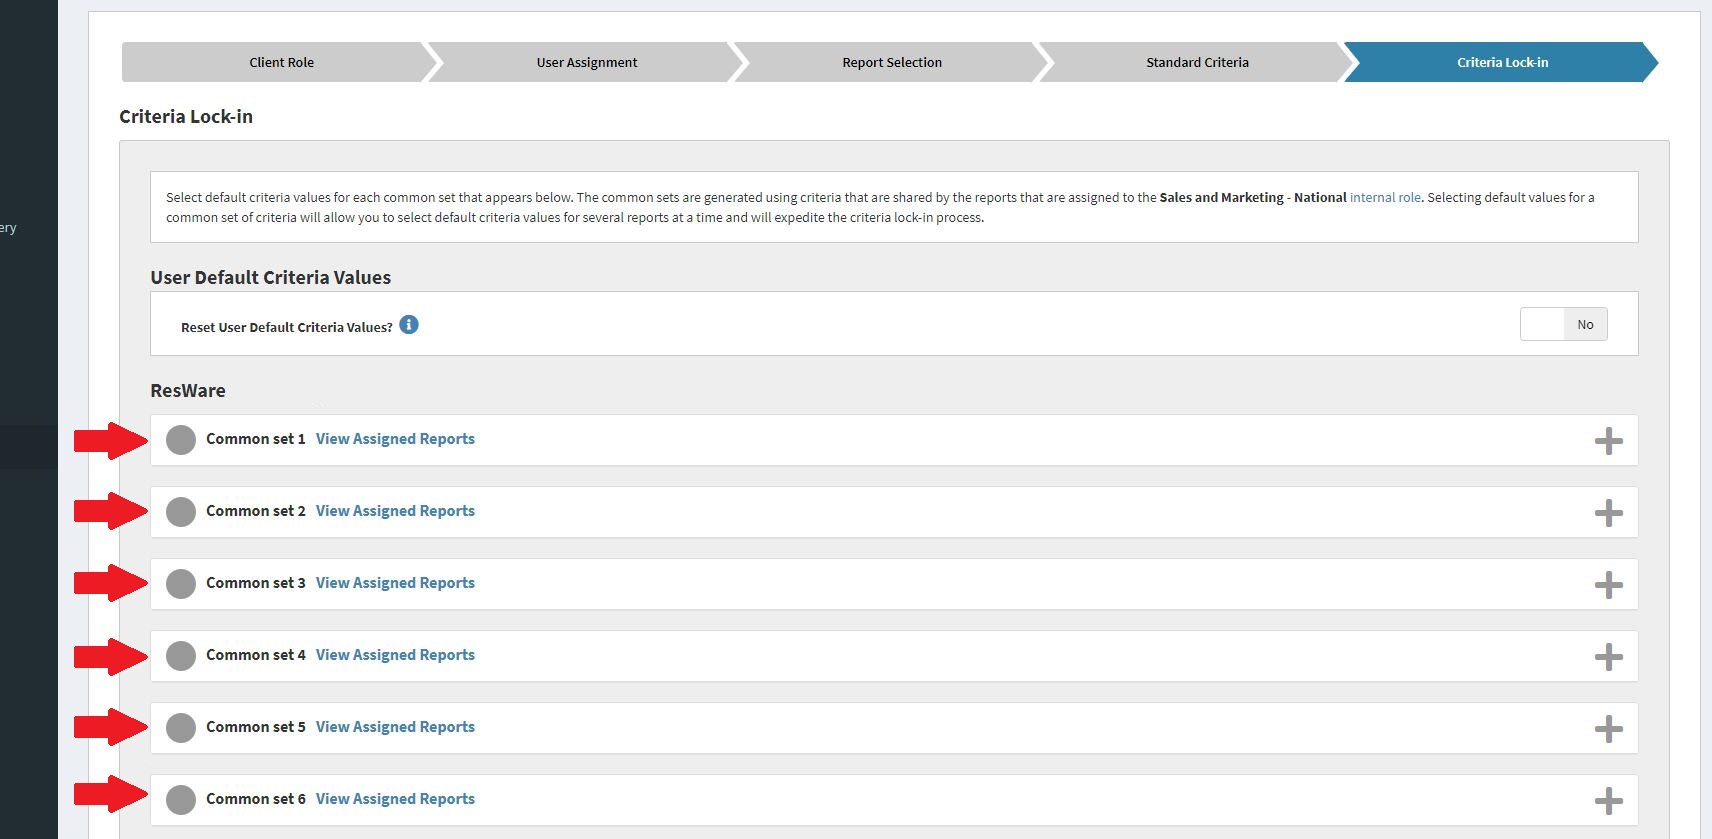Click the info icon beside Reset User Default Criteria
The image size is (1712, 839).
409,325
